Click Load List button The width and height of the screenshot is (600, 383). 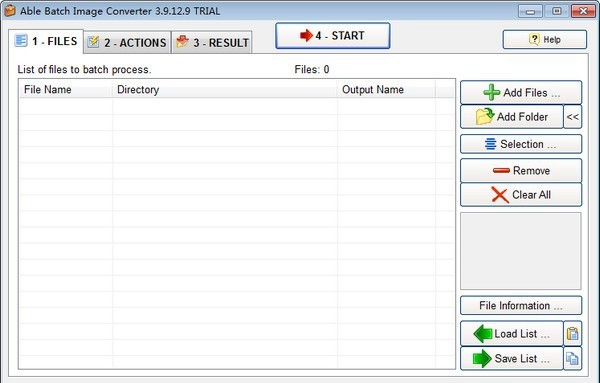512,333
